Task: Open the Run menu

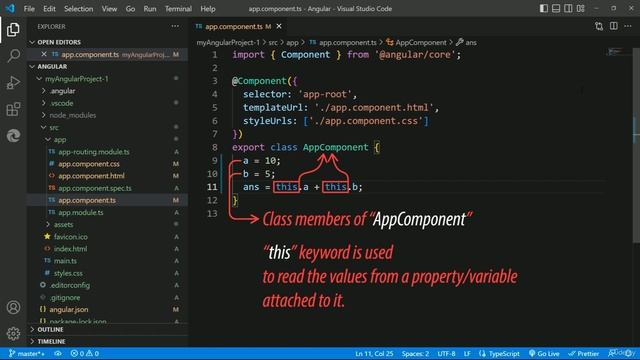Action: pyautogui.click(x=150, y=9)
